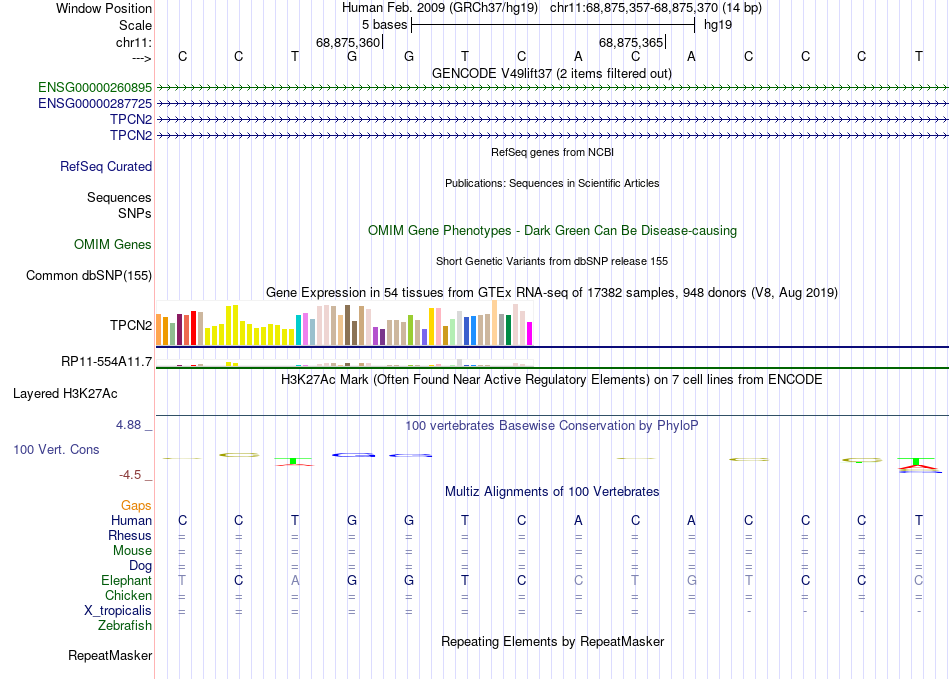
Task: Click the Mouse species row label
Action: click(x=132, y=551)
